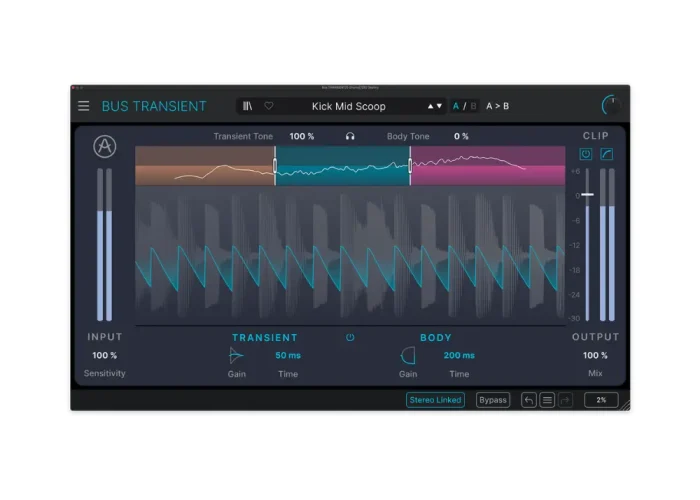
Task: Open the hamburger main menu
Action: point(83,106)
